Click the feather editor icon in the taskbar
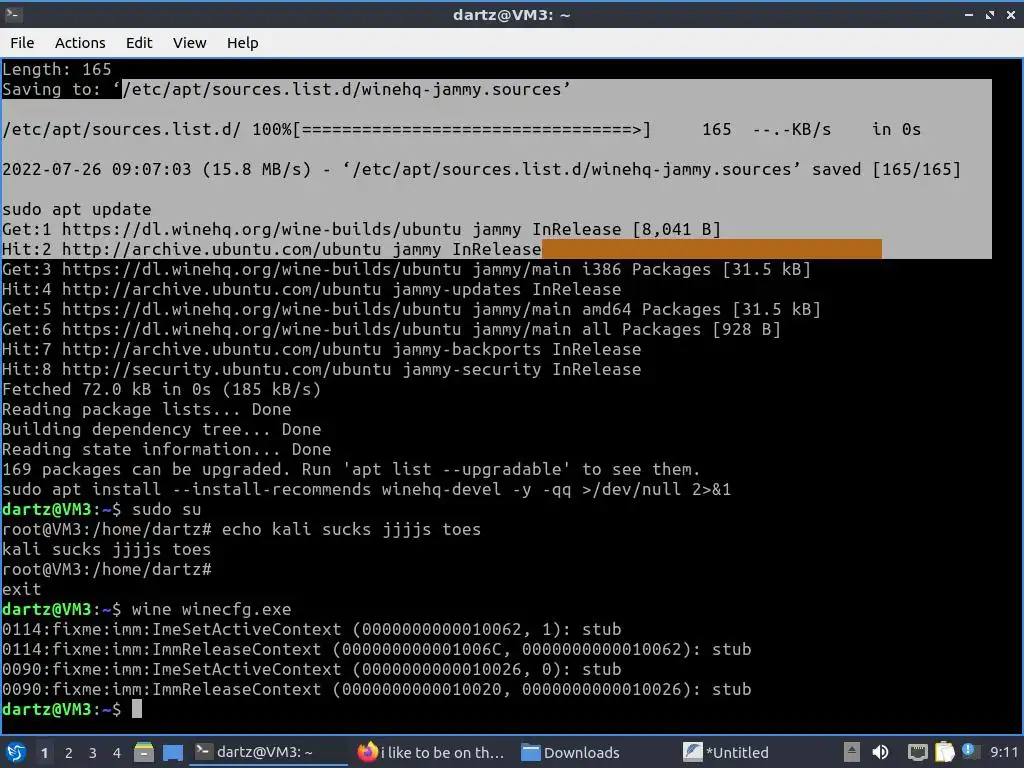This screenshot has height=768, width=1024. [x=692, y=752]
